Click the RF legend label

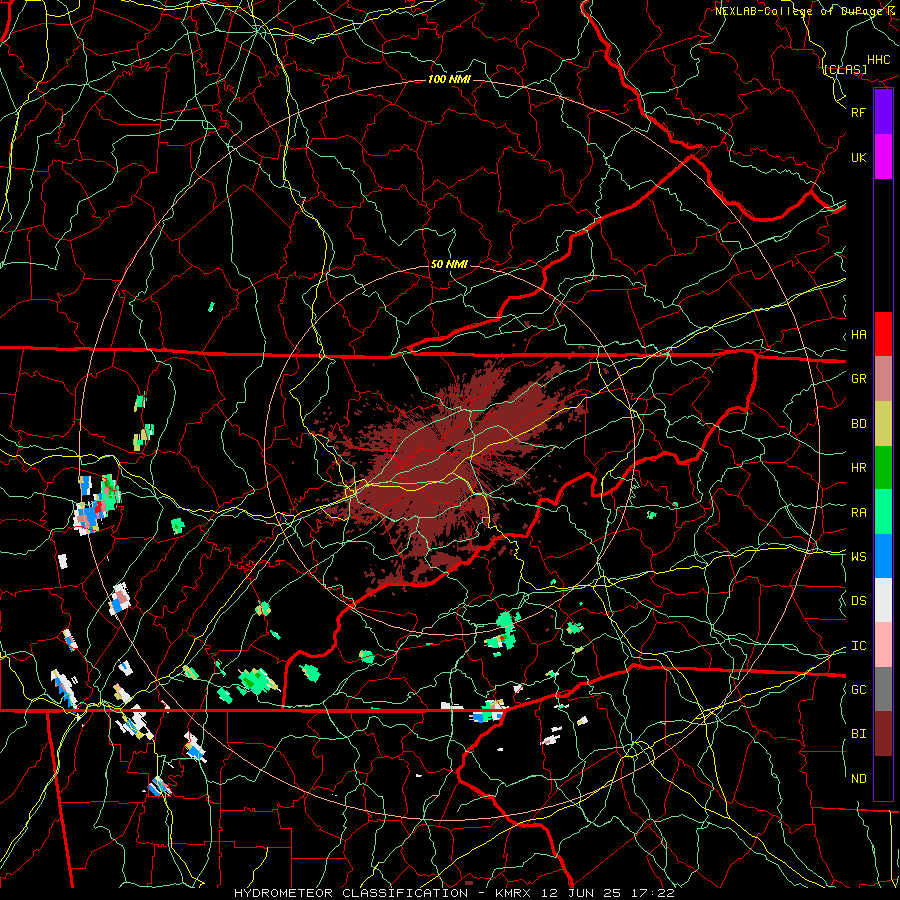(x=859, y=112)
